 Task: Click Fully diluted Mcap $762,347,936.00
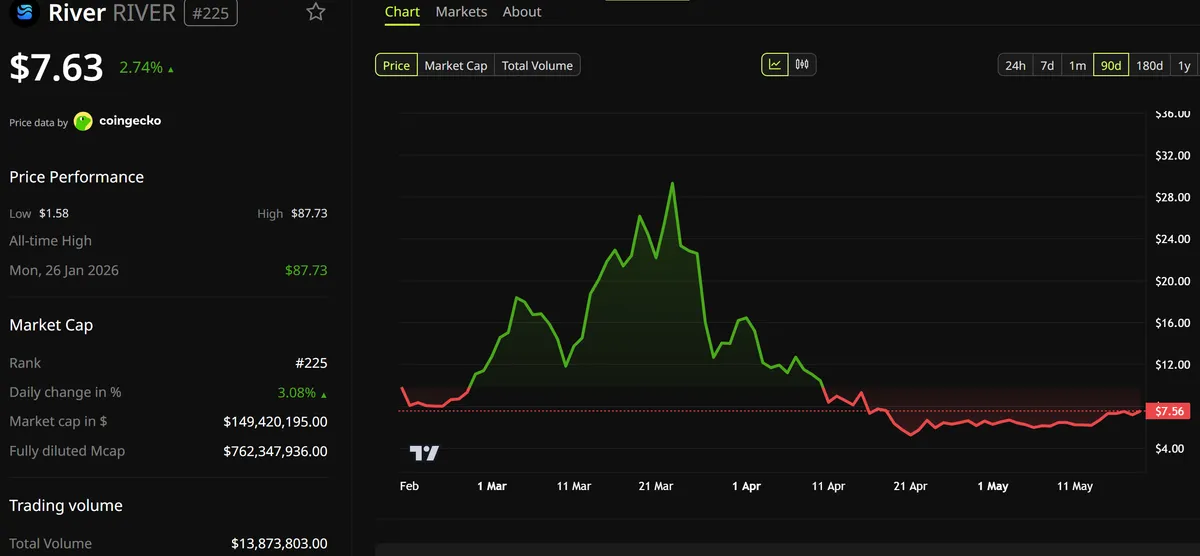pyautogui.click(x=275, y=451)
